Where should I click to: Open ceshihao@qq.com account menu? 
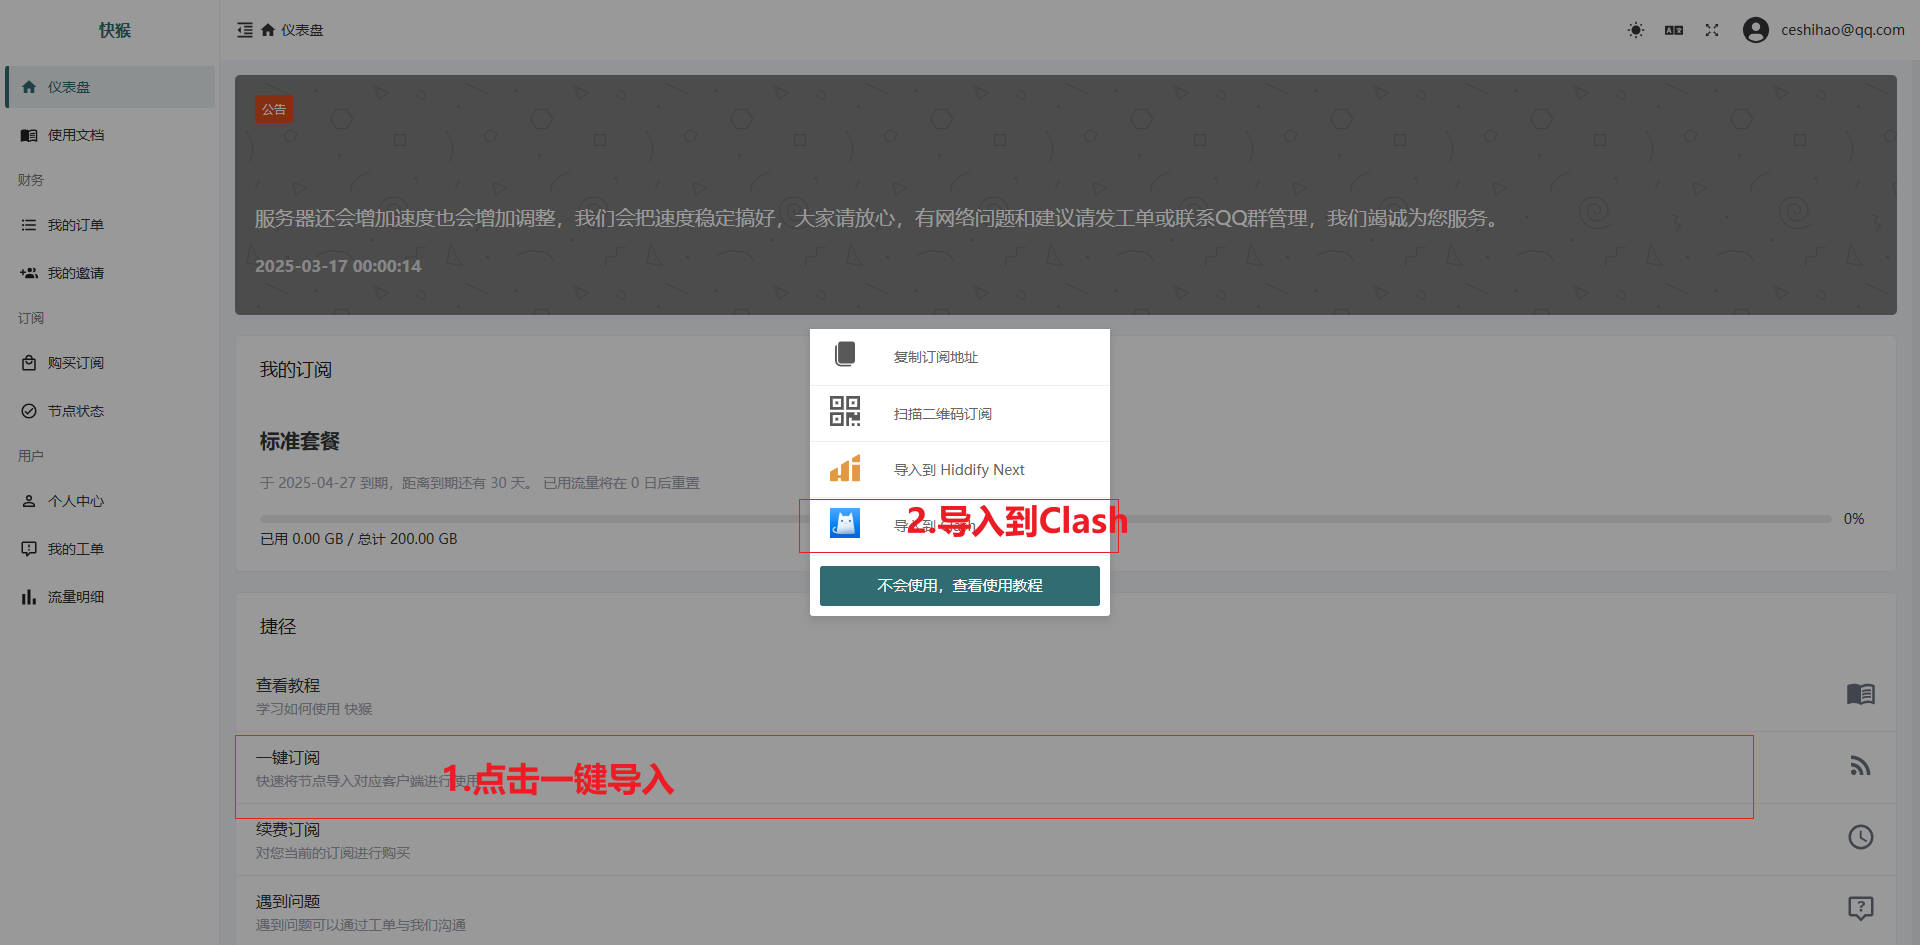(x=1842, y=30)
